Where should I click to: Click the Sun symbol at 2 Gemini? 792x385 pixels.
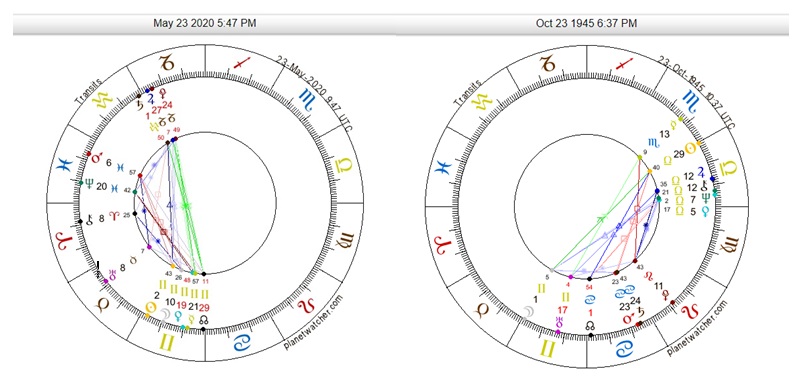(150, 307)
